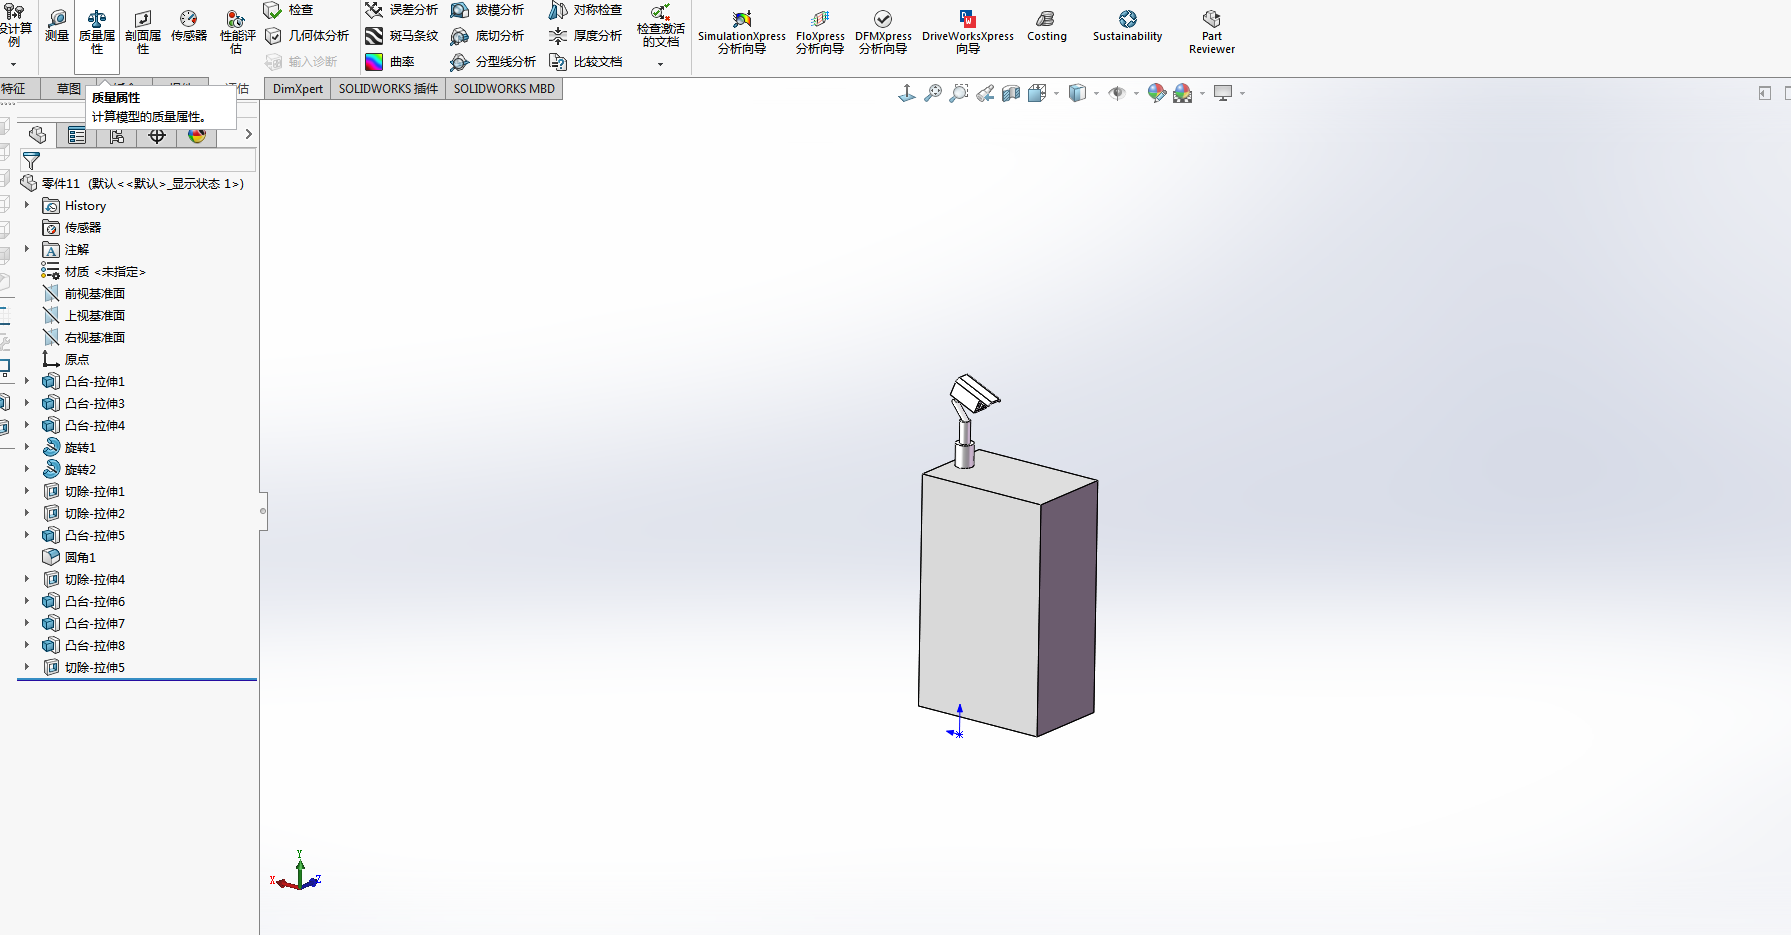Image resolution: width=1791 pixels, height=935 pixels.
Task: Open the Costing tool
Action: 1046,26
